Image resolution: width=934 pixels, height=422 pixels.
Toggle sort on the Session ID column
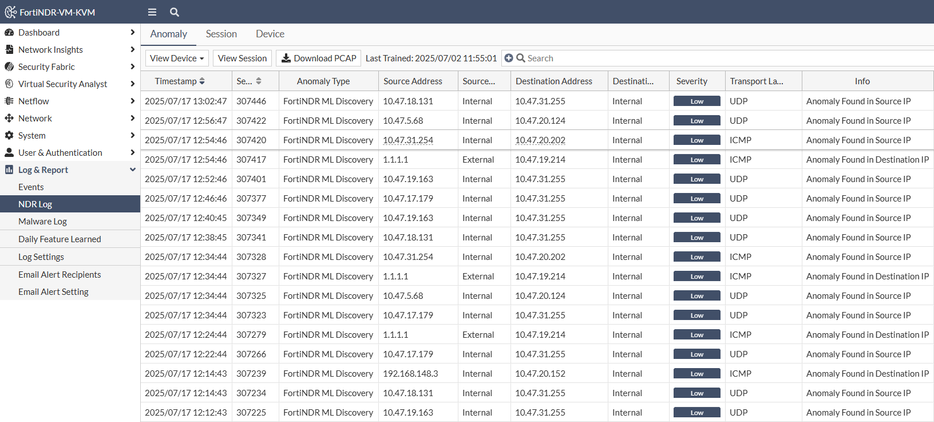pos(259,81)
